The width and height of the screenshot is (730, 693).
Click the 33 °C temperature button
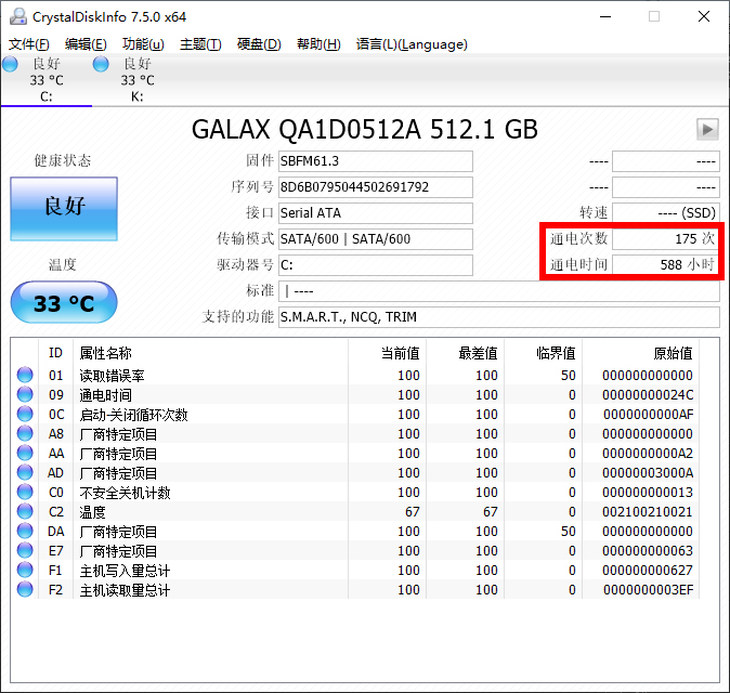(x=64, y=303)
